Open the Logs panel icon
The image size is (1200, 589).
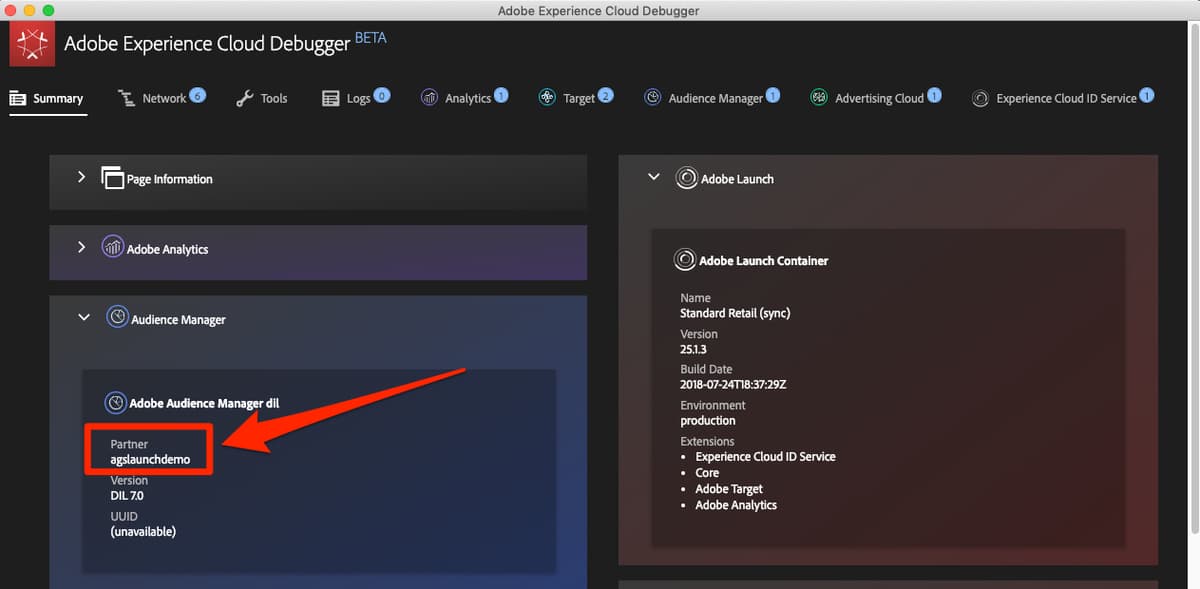(331, 97)
